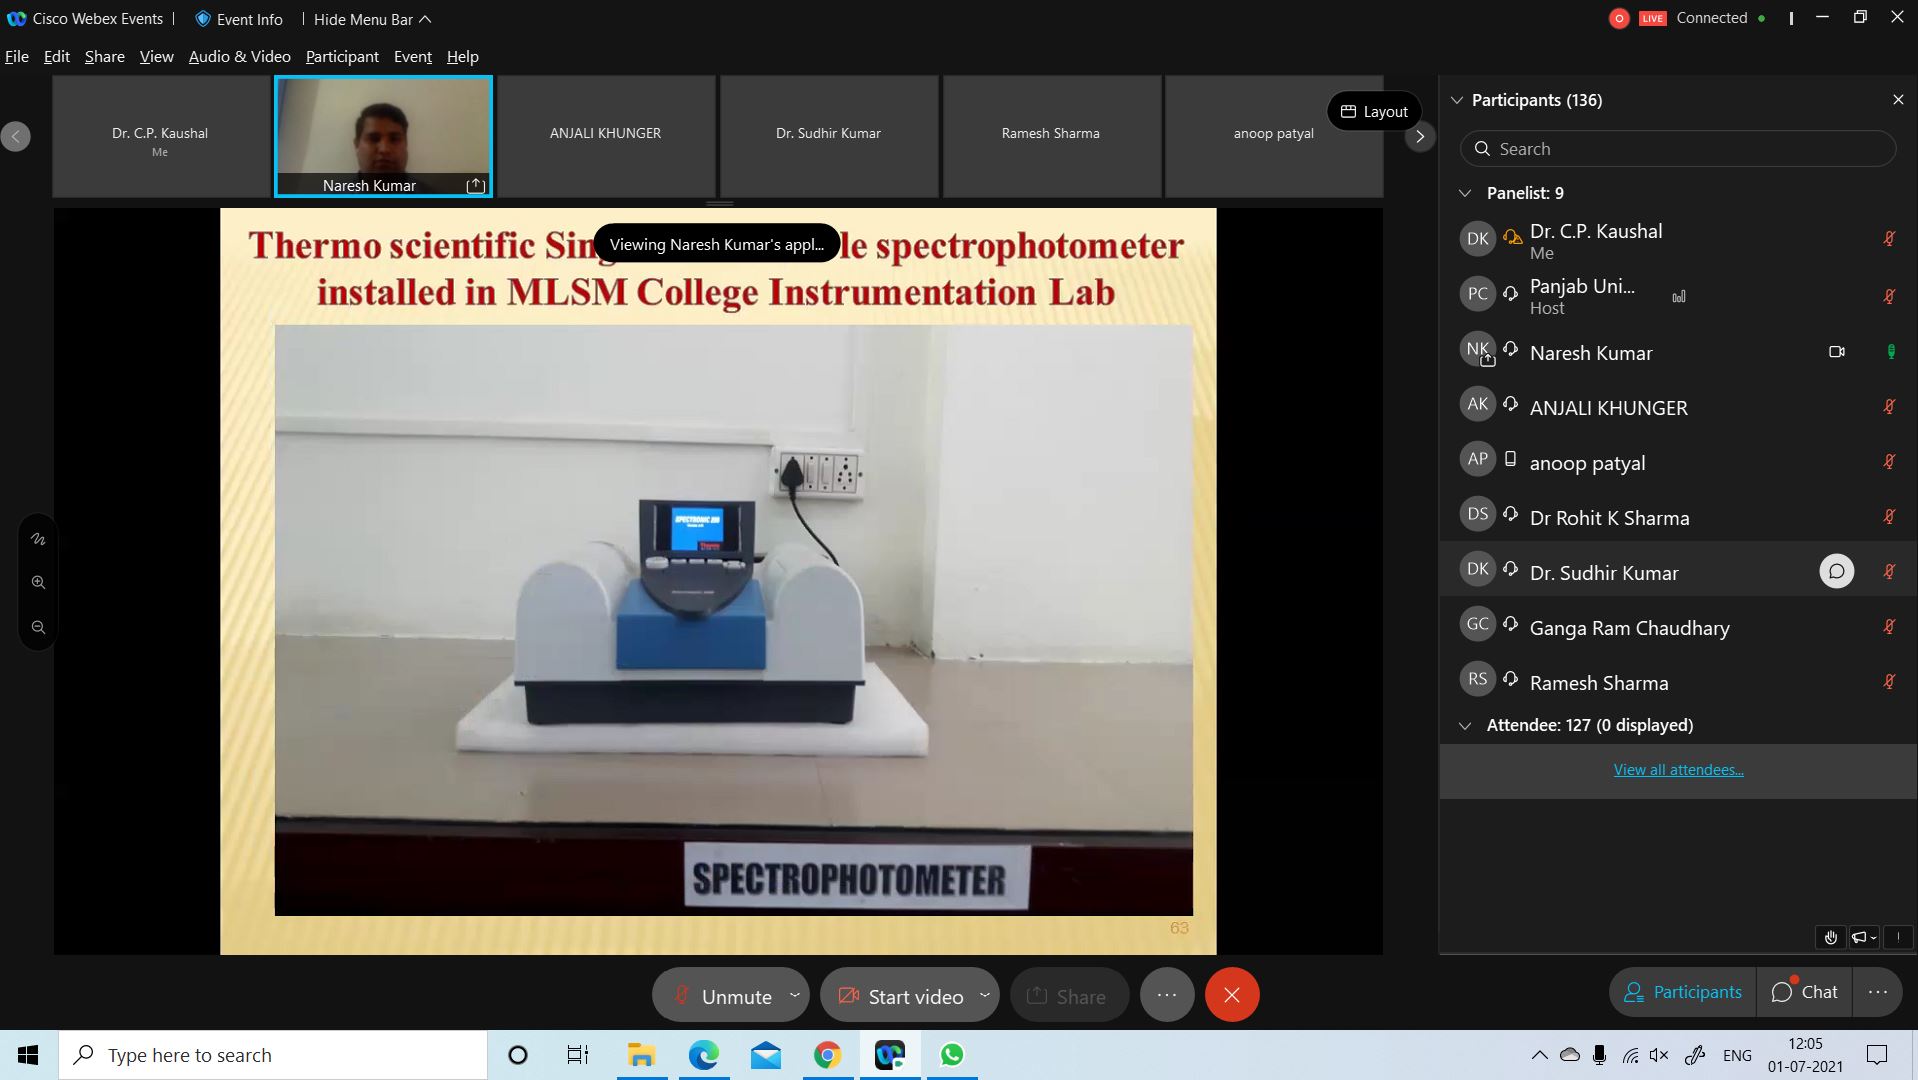Open chat with Dr. Sudhir Kumar
Screen dimensions: 1918x1080
(1836, 571)
